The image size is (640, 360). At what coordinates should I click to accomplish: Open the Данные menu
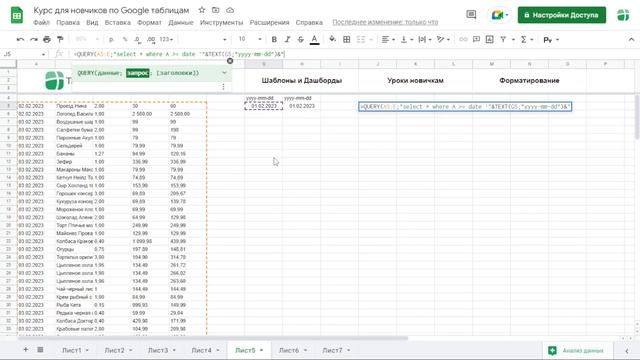click(x=181, y=22)
